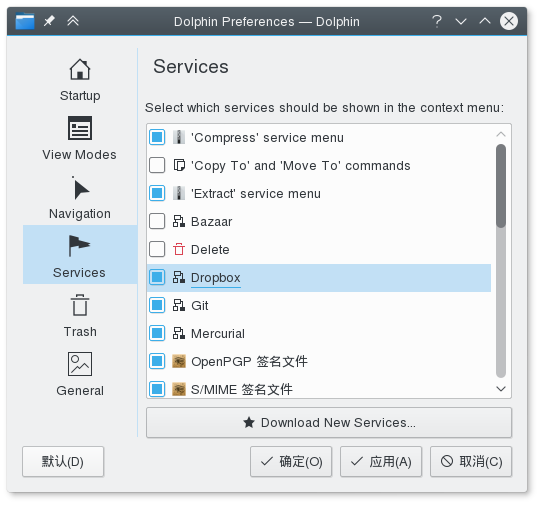The height and width of the screenshot is (505, 540).
Task: Click the keep-above double chevron in titlebar
Action: coord(73,21)
